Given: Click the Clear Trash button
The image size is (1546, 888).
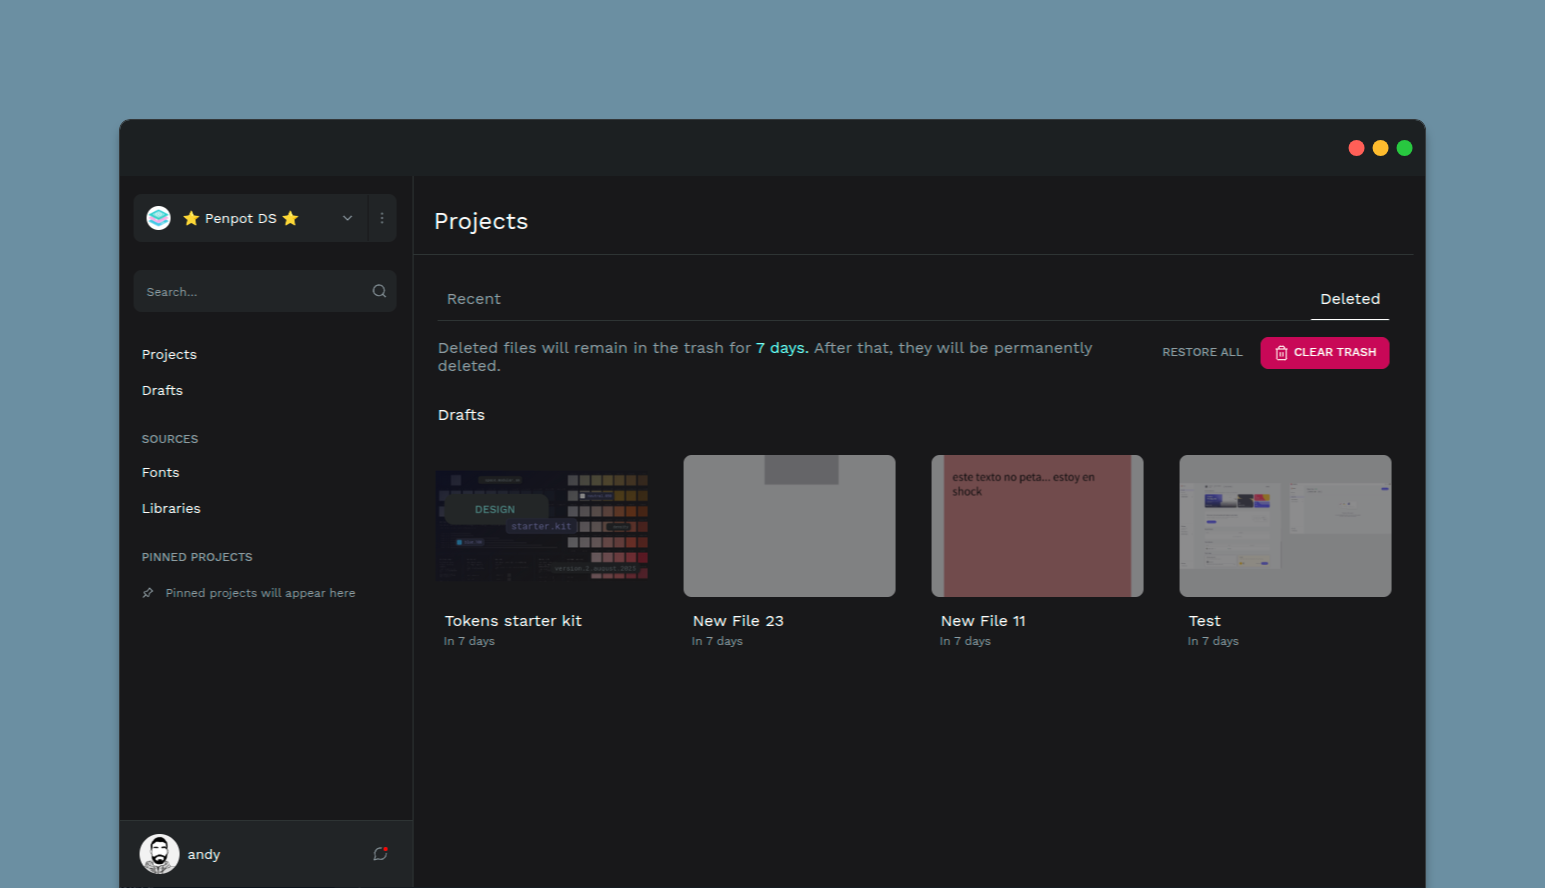Looking at the screenshot, I should pos(1324,352).
